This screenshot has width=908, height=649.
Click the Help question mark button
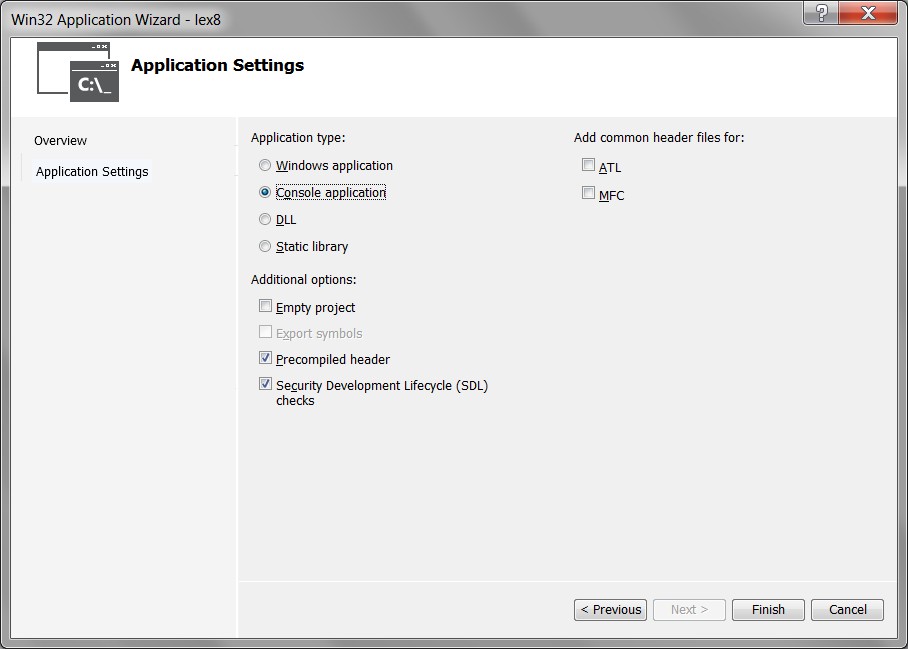point(820,13)
